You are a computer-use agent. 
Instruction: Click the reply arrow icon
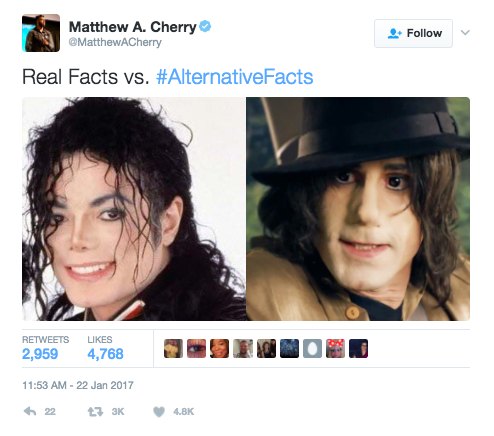(30, 412)
